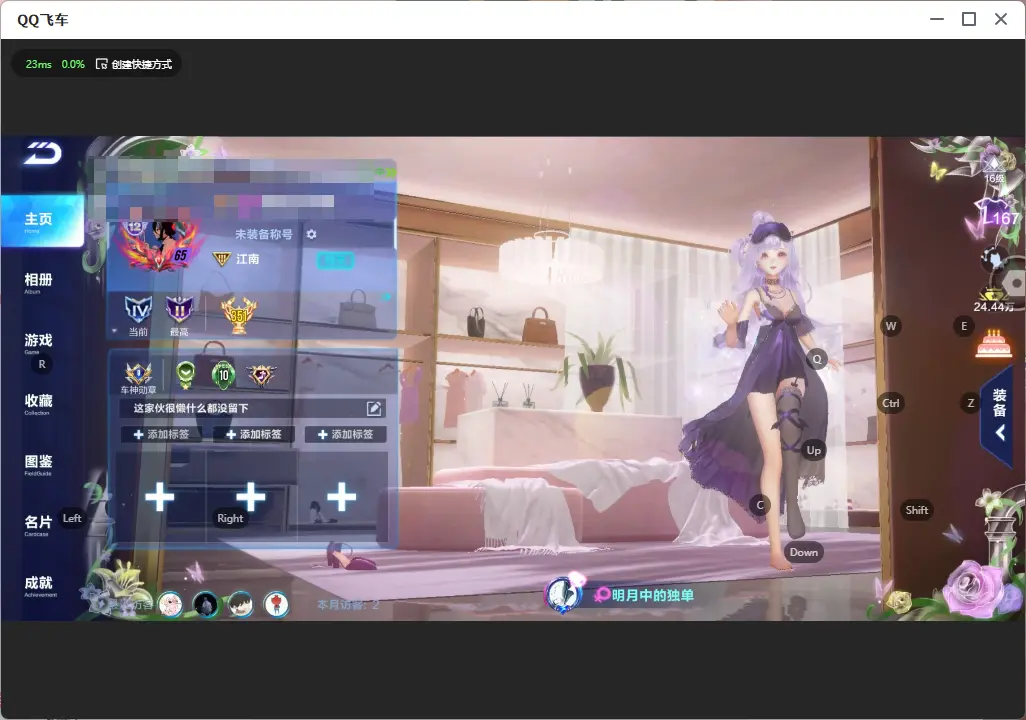
Task: Click the Ctrl key overlay button
Action: pos(891,403)
